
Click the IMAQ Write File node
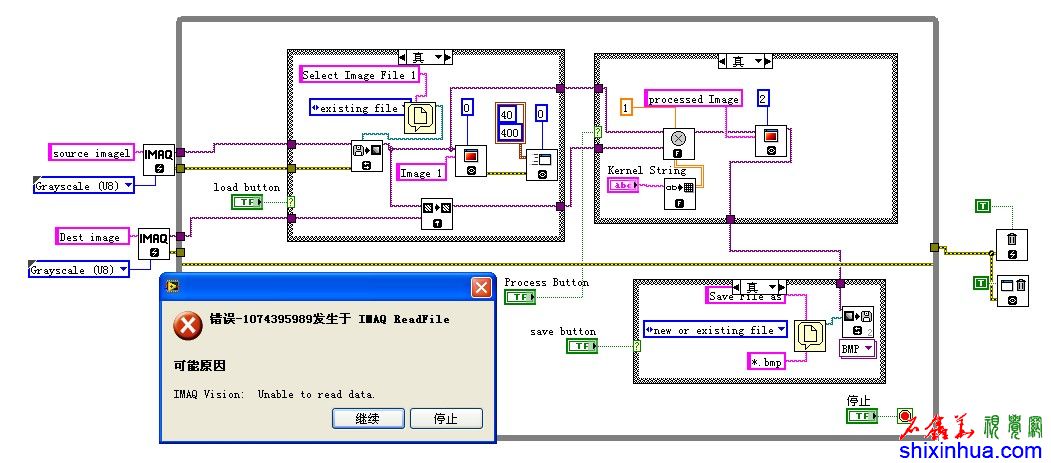point(857,322)
